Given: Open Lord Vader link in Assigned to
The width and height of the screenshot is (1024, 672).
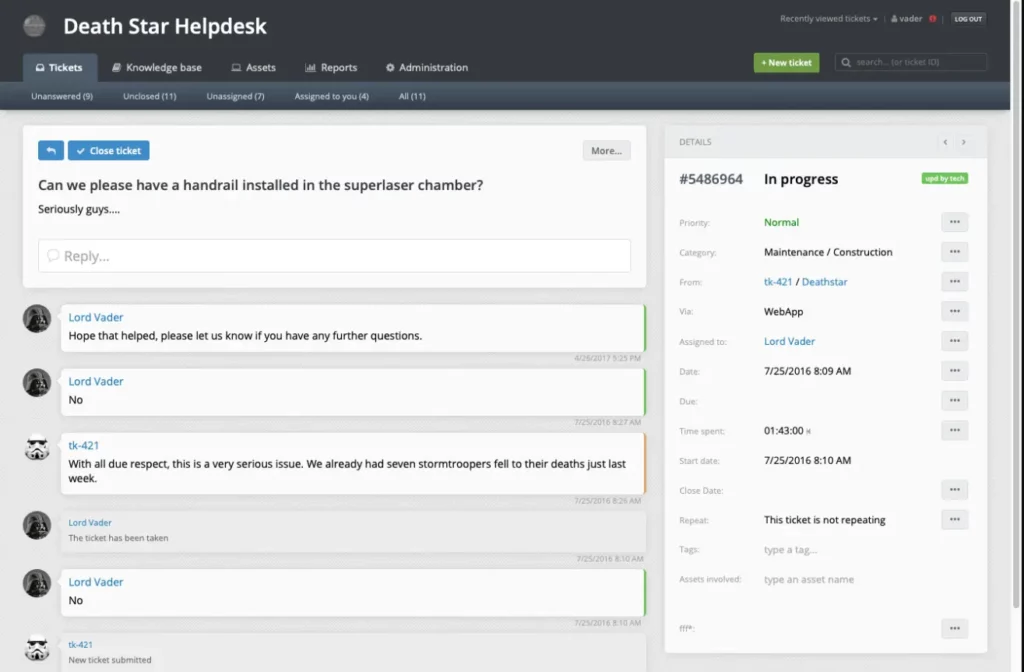Looking at the screenshot, I should [x=789, y=341].
